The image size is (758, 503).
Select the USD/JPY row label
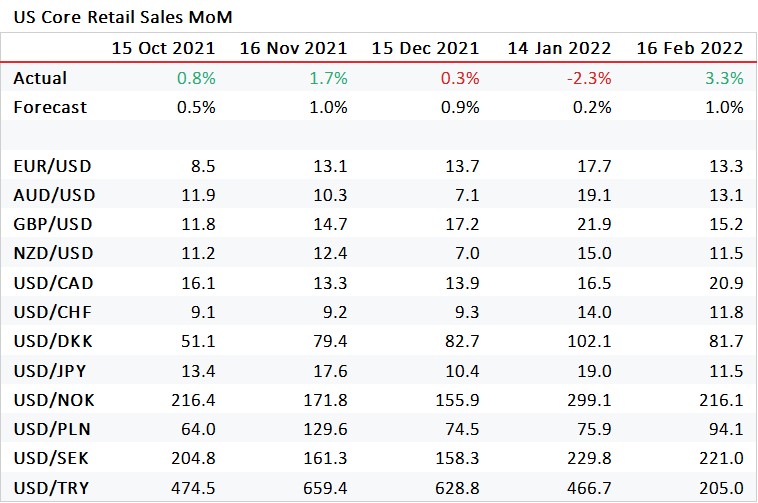[50, 371]
